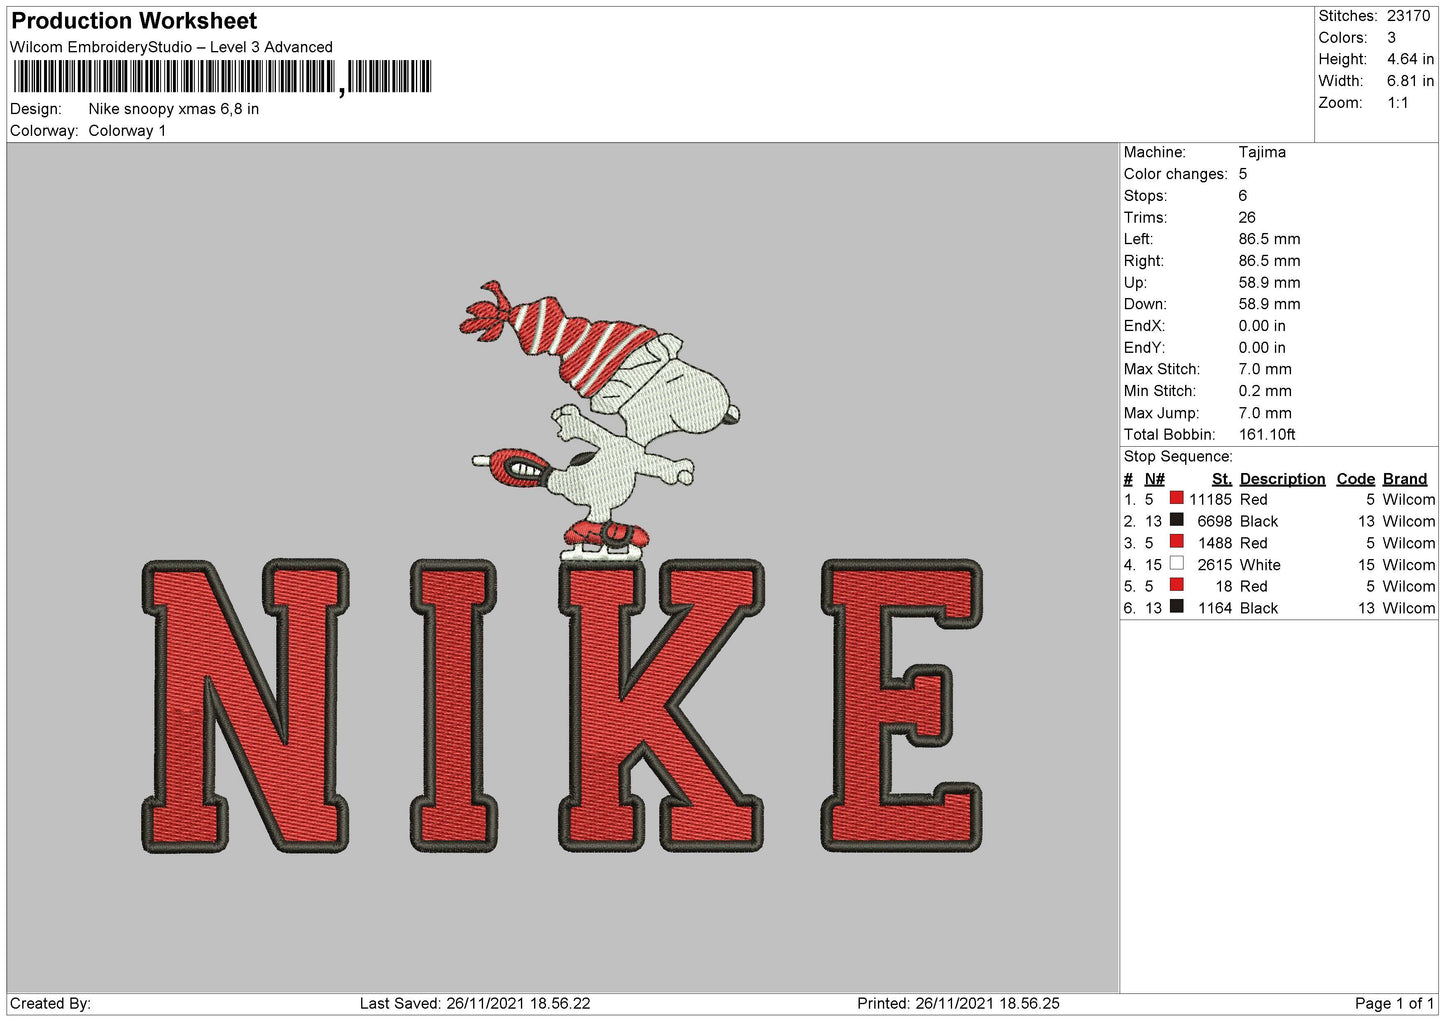Click the 'White' description in stop row 4
Image resolution: width=1445 pixels, height=1021 pixels.
(1260, 565)
